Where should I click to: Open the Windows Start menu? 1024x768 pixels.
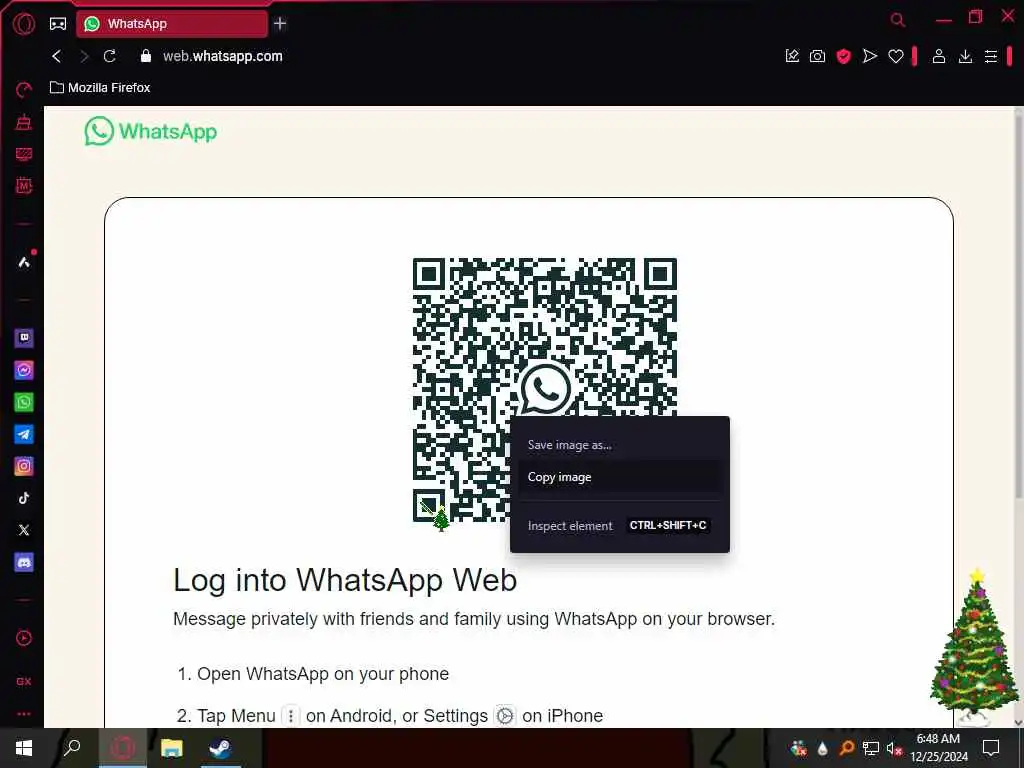click(24, 748)
